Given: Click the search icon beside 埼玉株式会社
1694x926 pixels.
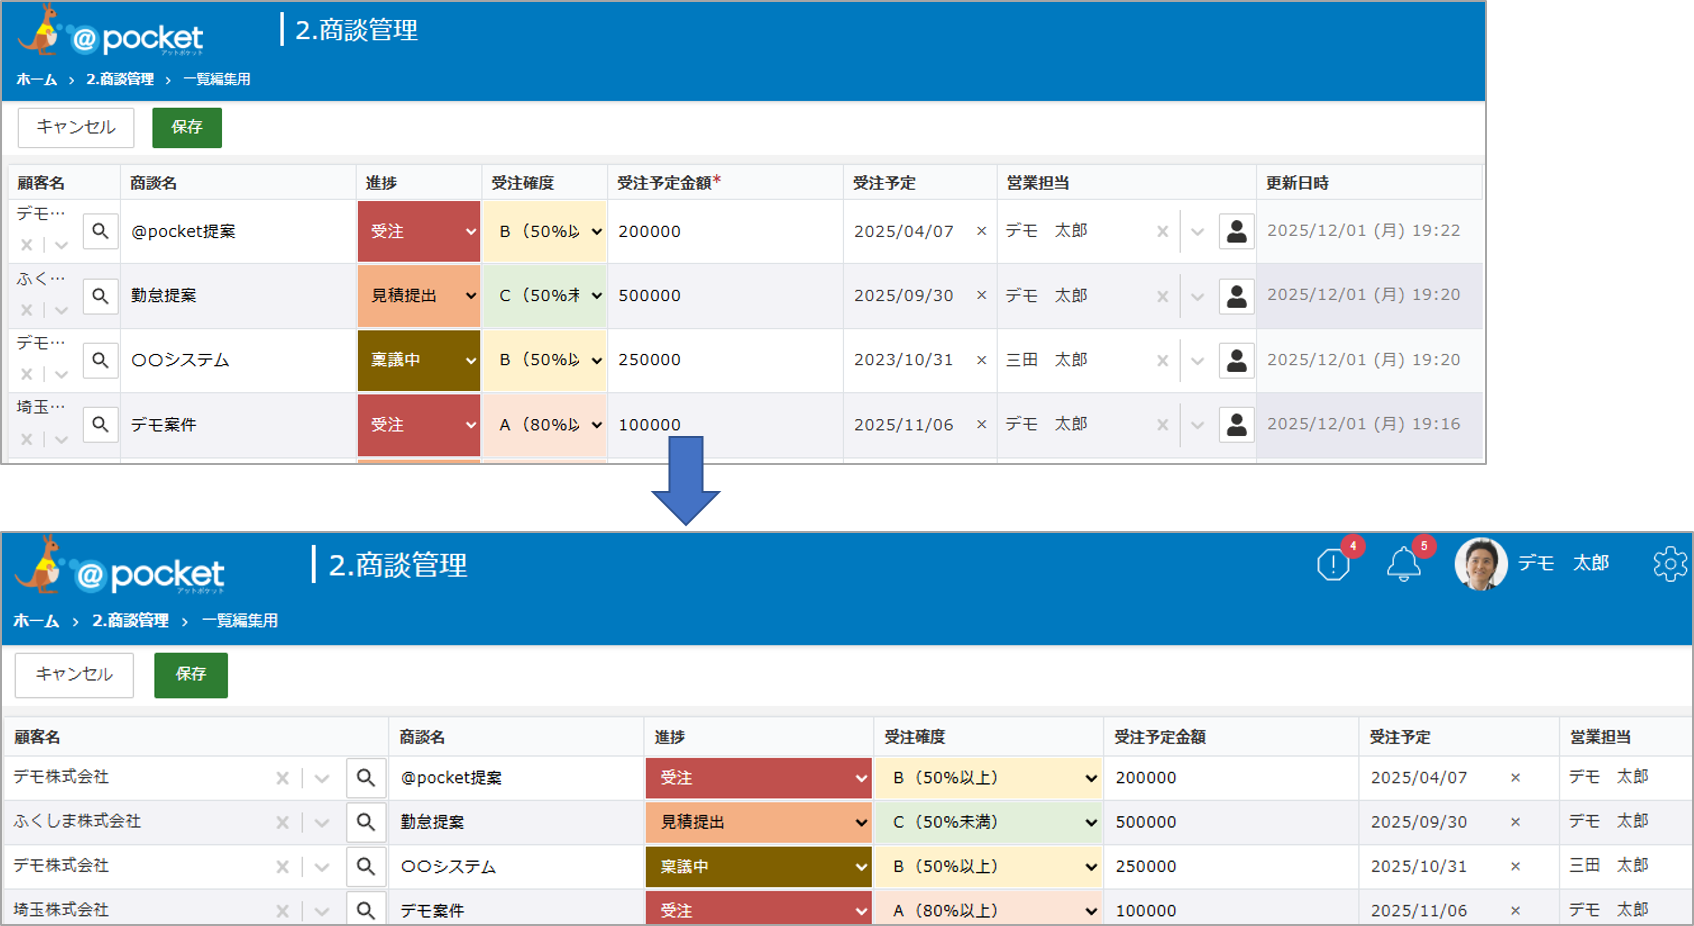Looking at the screenshot, I should pyautogui.click(x=366, y=910).
